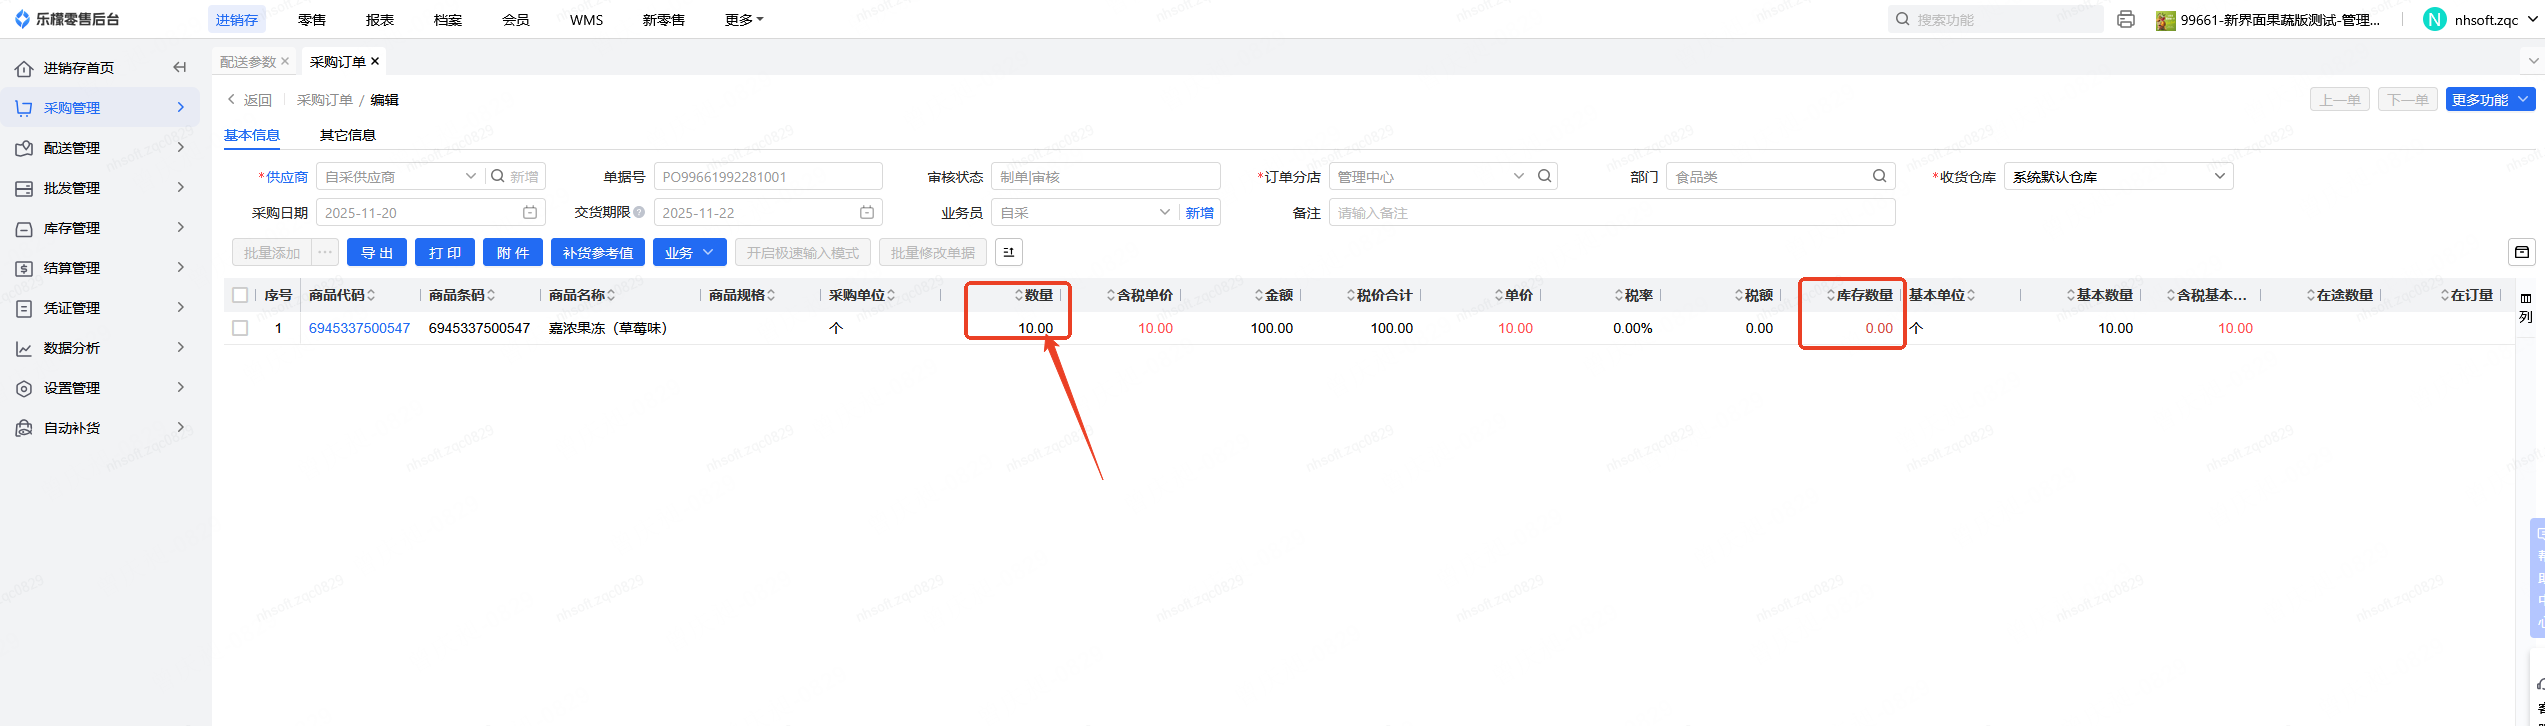2545x726 pixels.
Task: Click the 凭证管理 icon in sidebar
Action: 24,308
